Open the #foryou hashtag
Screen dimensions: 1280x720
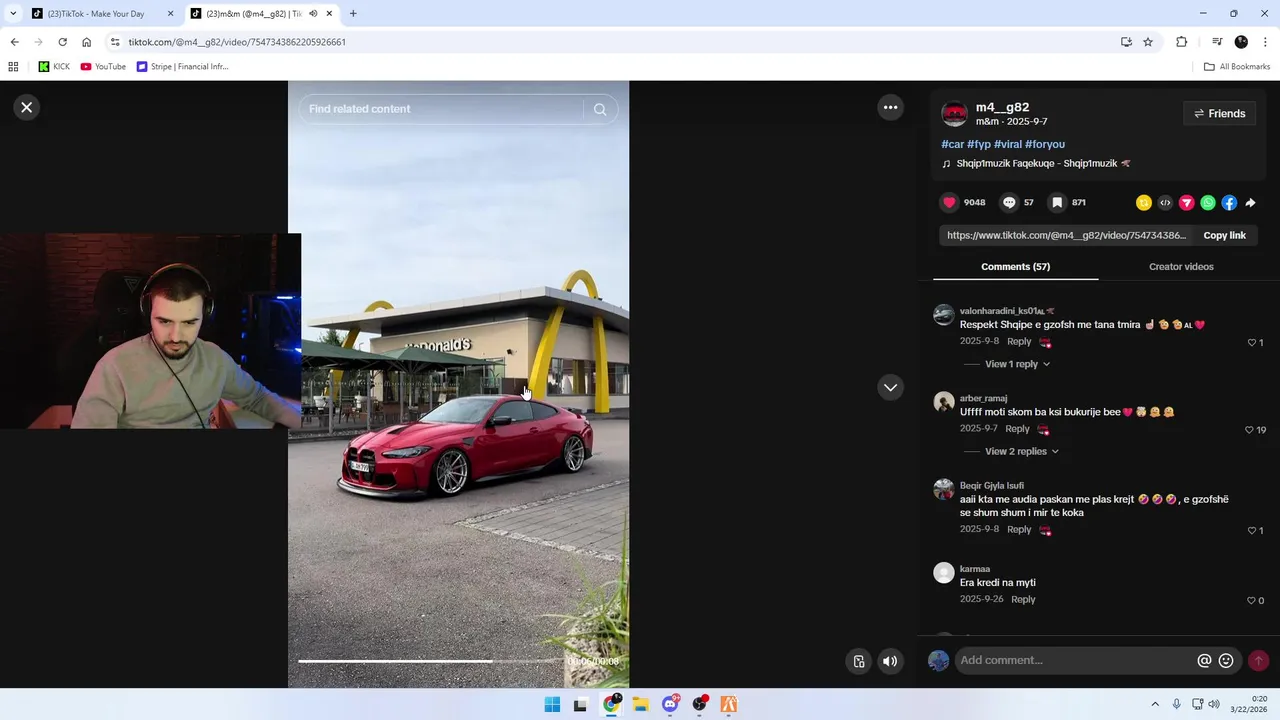pos(1045,144)
